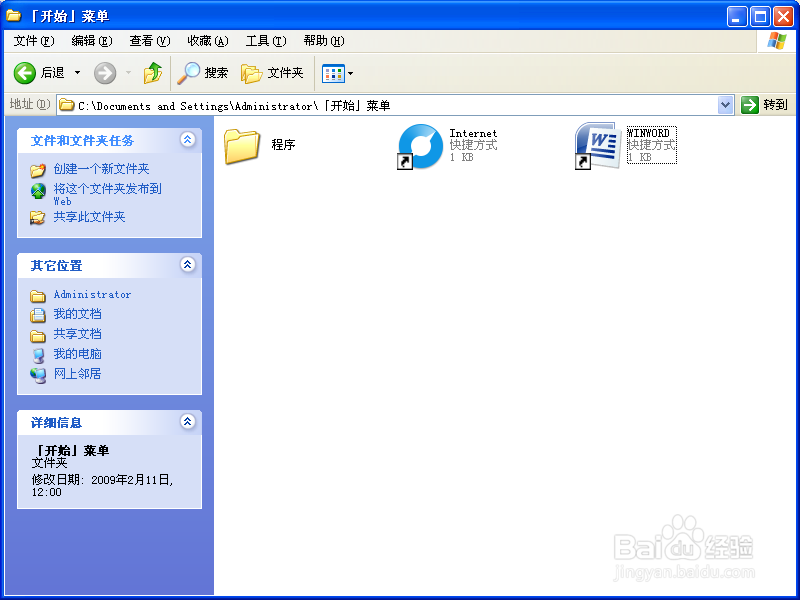800x600 pixels.
Task: Open the File (文件) menu
Action: (x=34, y=41)
